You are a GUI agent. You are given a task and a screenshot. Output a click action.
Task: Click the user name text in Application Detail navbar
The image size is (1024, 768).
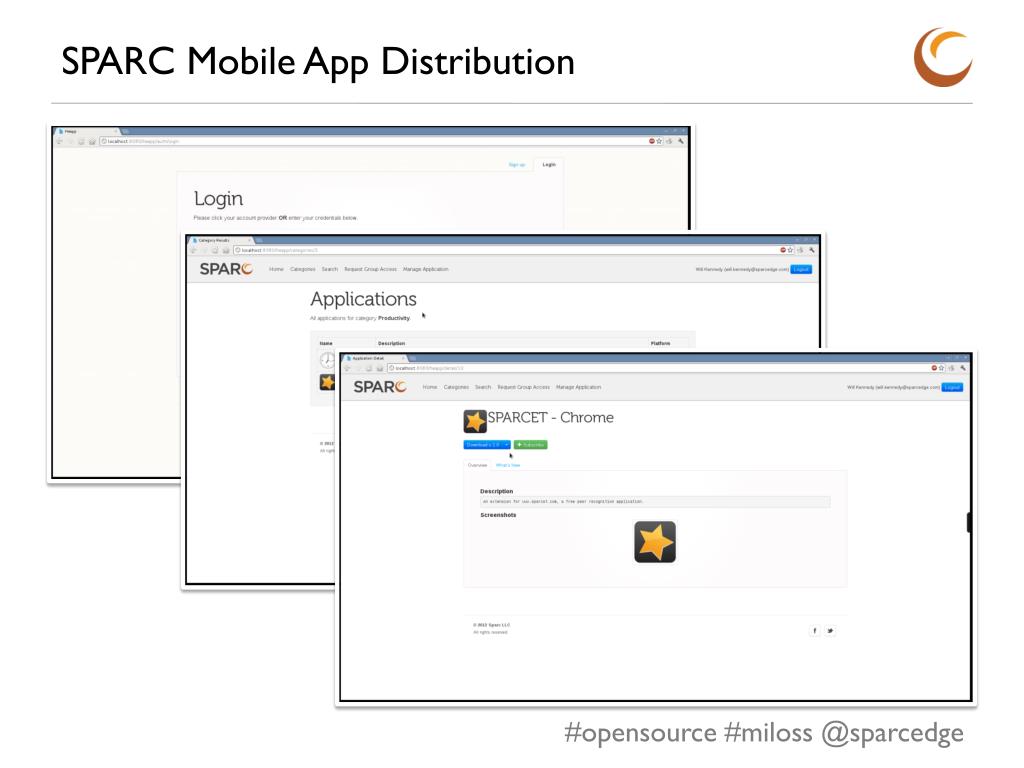tap(893, 387)
